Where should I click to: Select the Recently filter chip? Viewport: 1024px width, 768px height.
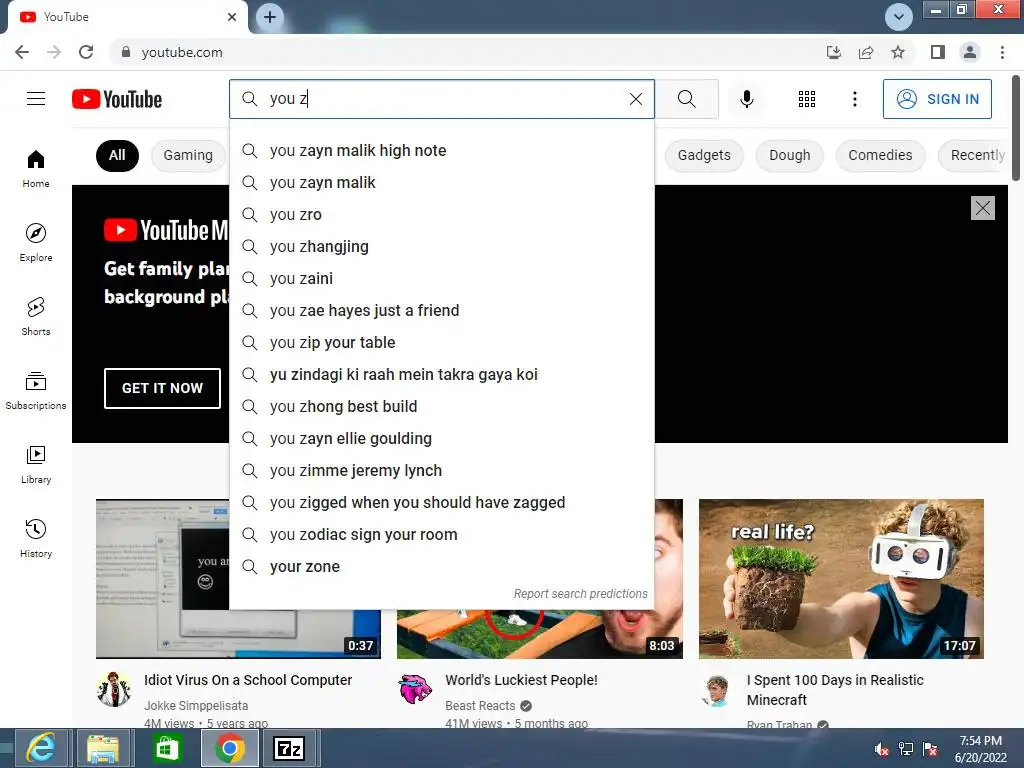coord(974,155)
